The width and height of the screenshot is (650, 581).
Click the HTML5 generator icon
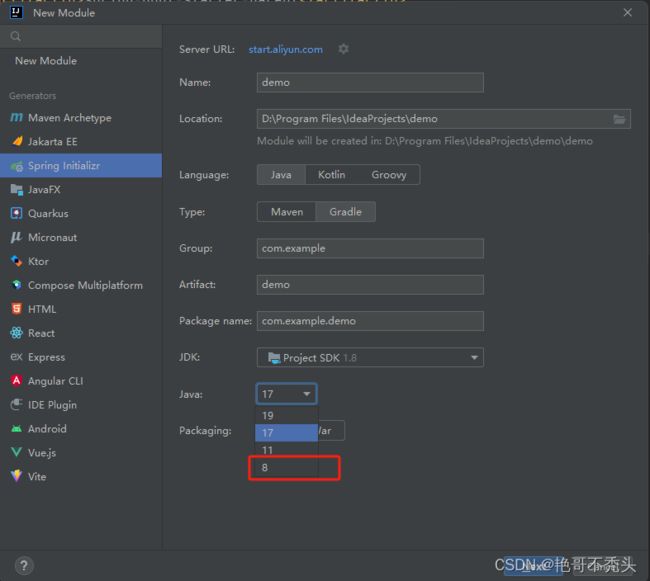(x=17, y=309)
